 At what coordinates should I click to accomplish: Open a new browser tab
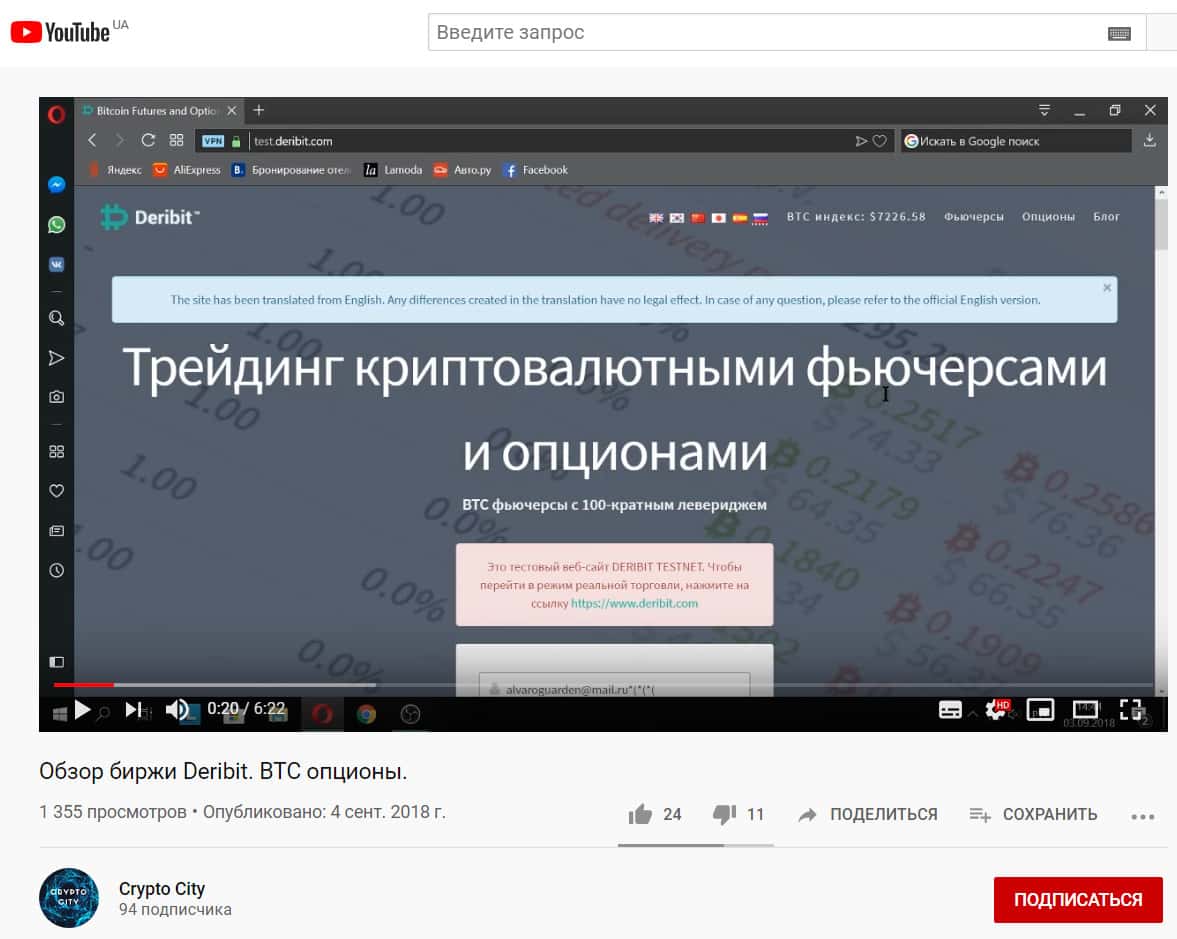(x=258, y=110)
